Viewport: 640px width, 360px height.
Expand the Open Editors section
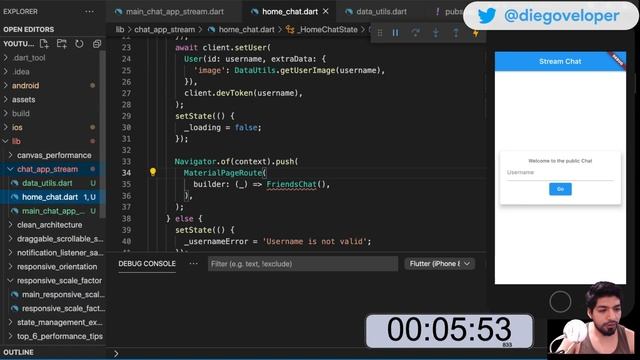29,29
